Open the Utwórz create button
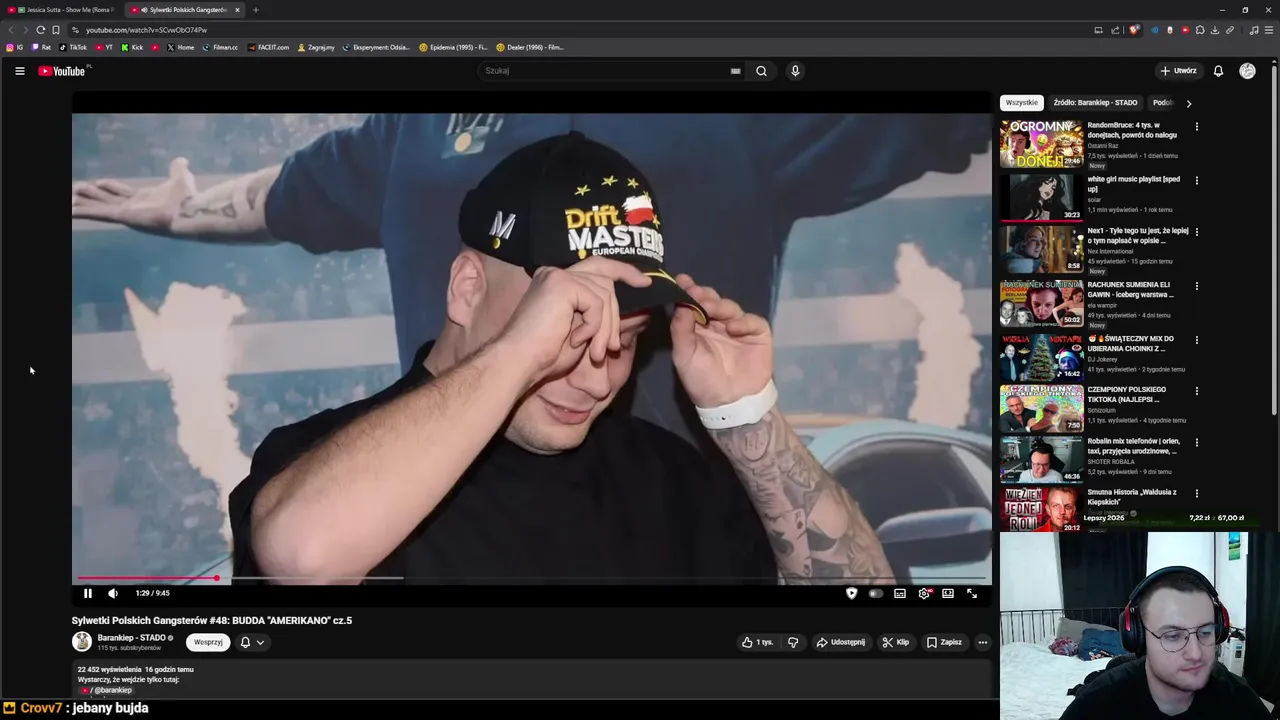This screenshot has width=1280, height=720. tap(1178, 71)
